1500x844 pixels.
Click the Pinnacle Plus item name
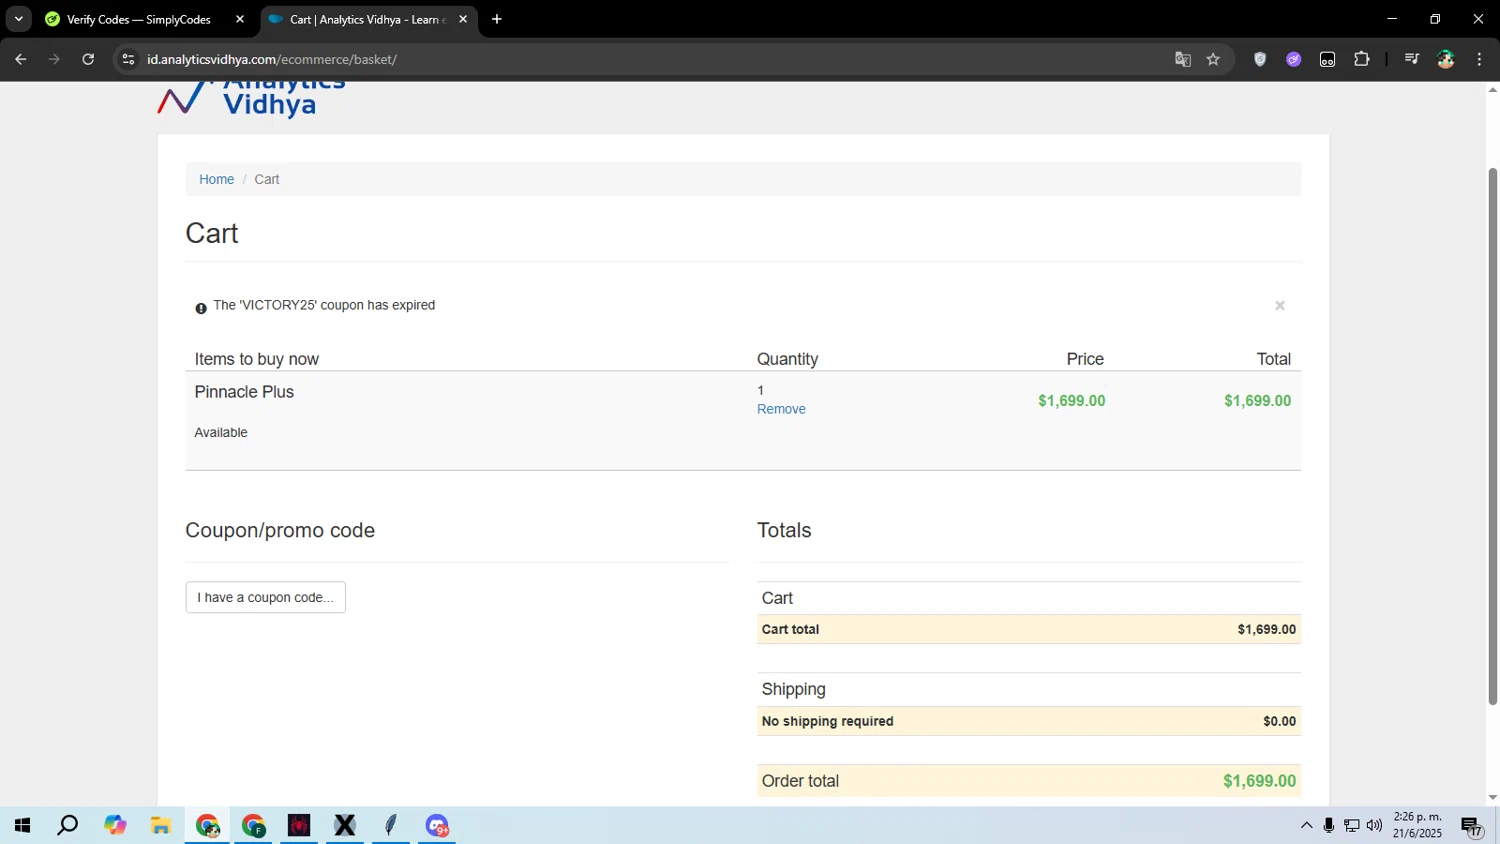pos(244,392)
